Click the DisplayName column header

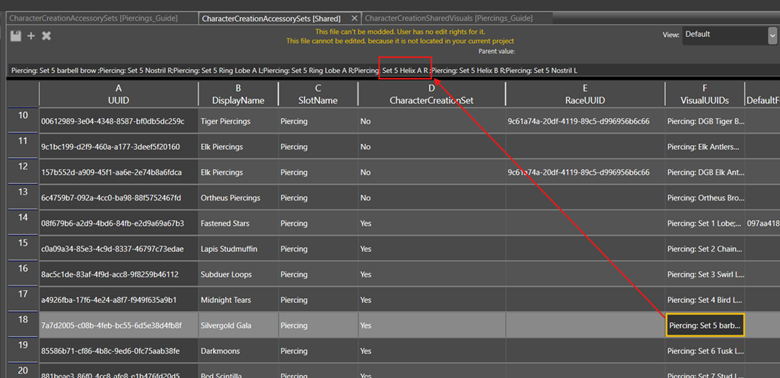[238, 94]
